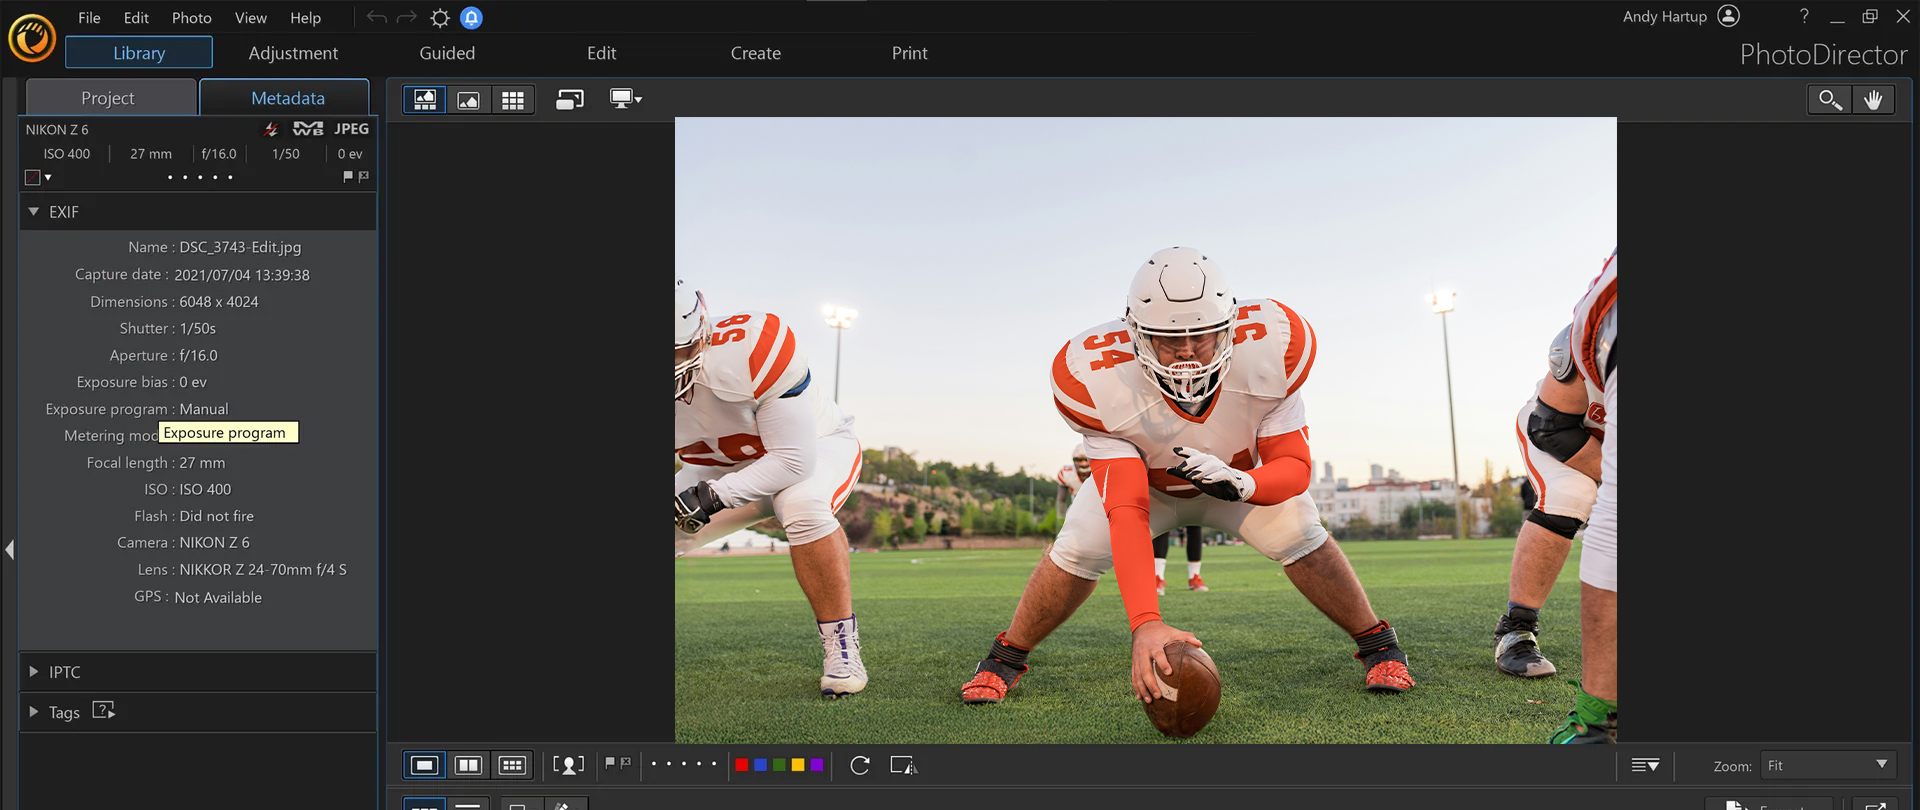
Task: Reject the photo in the bottom toolbar
Action: coord(626,763)
